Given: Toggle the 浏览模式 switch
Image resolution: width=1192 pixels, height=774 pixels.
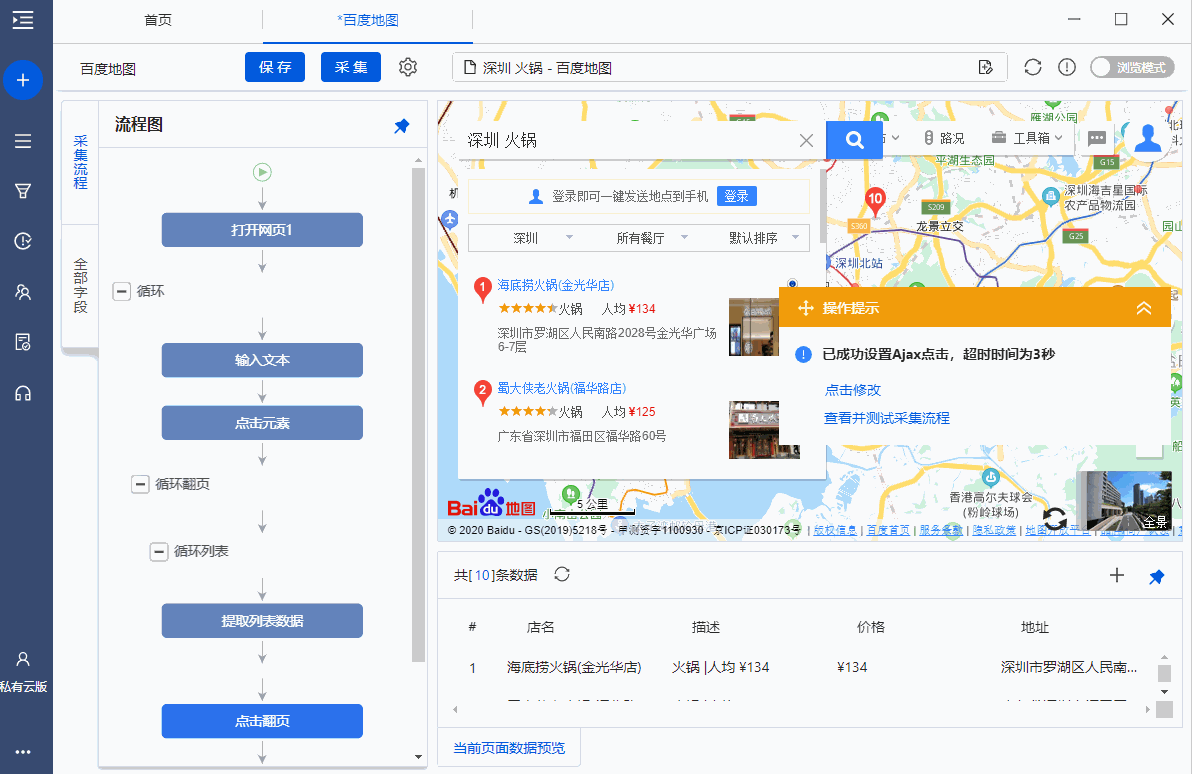Looking at the screenshot, I should pos(1133,68).
